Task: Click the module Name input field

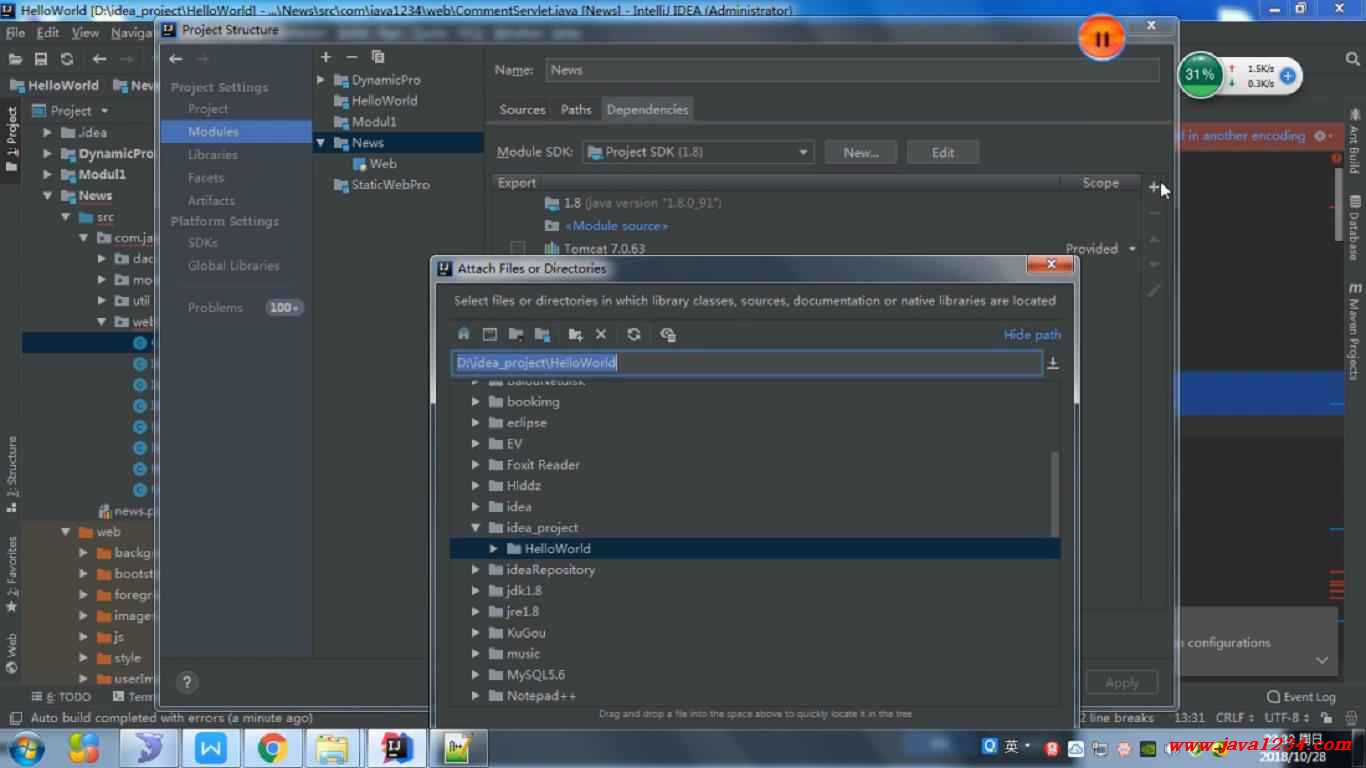Action: point(853,70)
